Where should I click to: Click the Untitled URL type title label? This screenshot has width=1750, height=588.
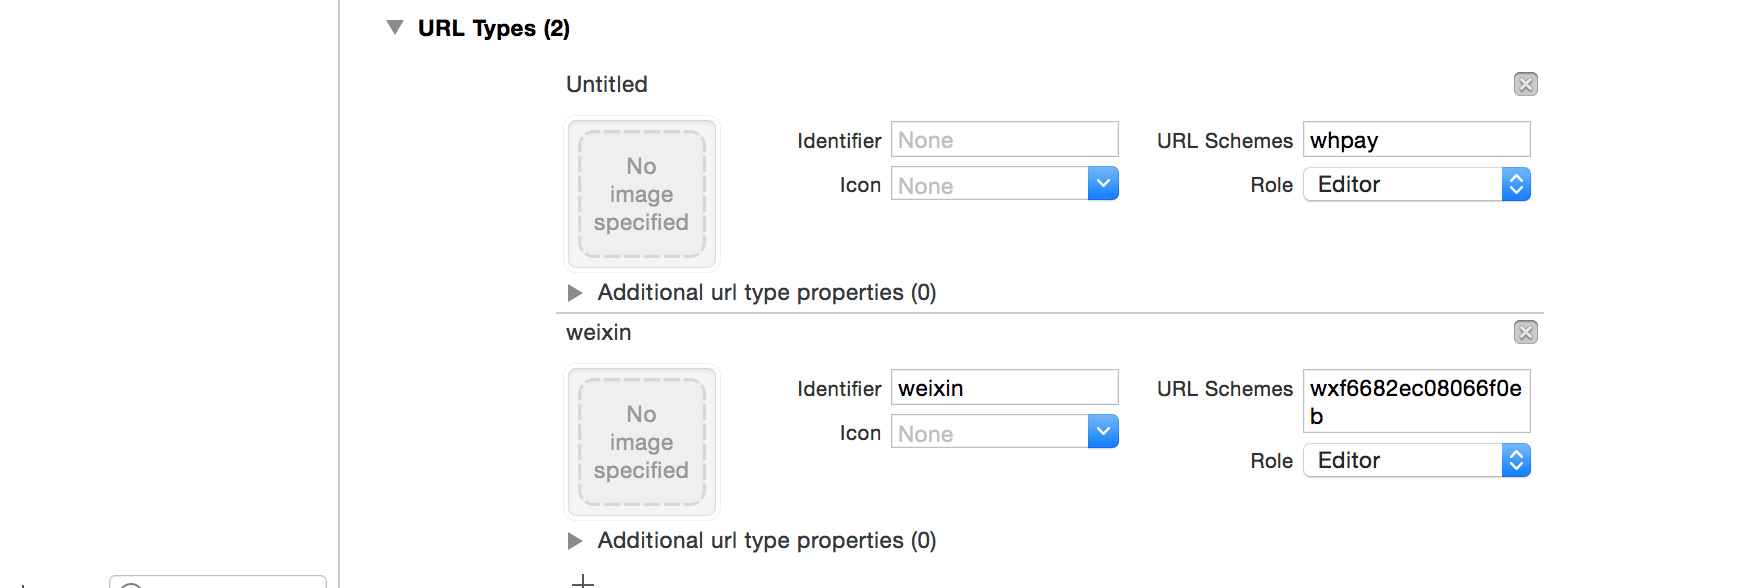pos(607,84)
